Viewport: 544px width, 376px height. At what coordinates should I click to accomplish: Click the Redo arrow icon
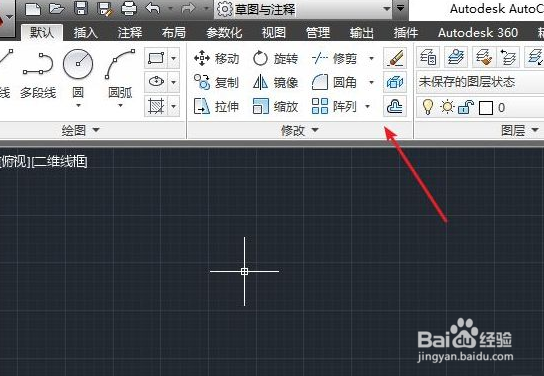pos(188,8)
